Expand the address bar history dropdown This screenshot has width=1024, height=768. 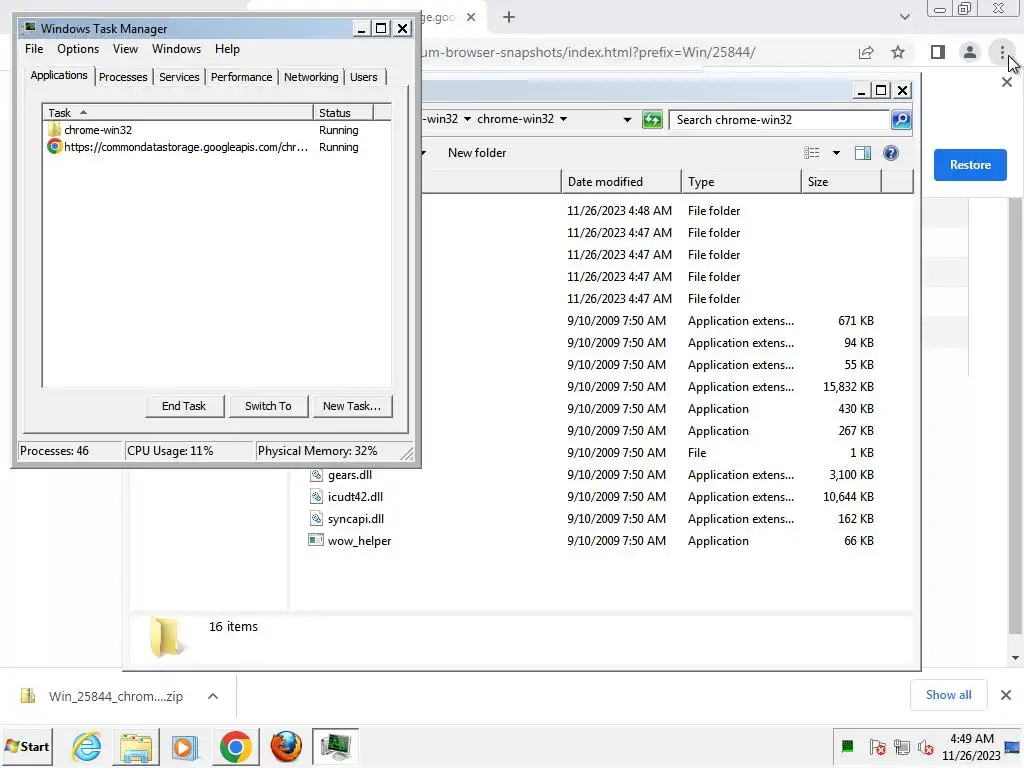pyautogui.click(x=627, y=120)
